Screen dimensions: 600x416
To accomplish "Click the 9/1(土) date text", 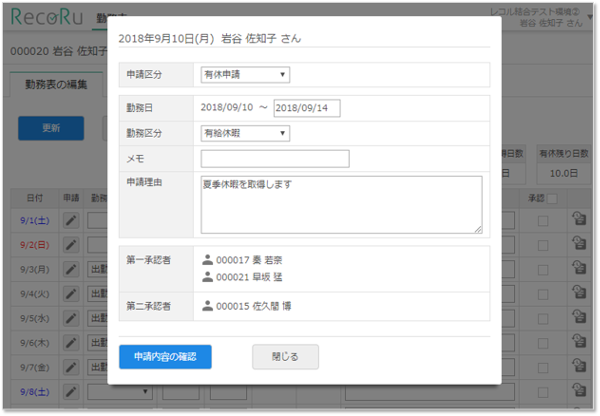I will pyautogui.click(x=35, y=220).
